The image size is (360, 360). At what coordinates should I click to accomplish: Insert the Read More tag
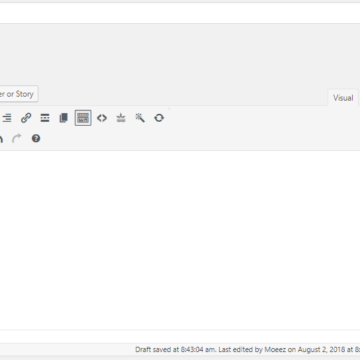point(45,118)
